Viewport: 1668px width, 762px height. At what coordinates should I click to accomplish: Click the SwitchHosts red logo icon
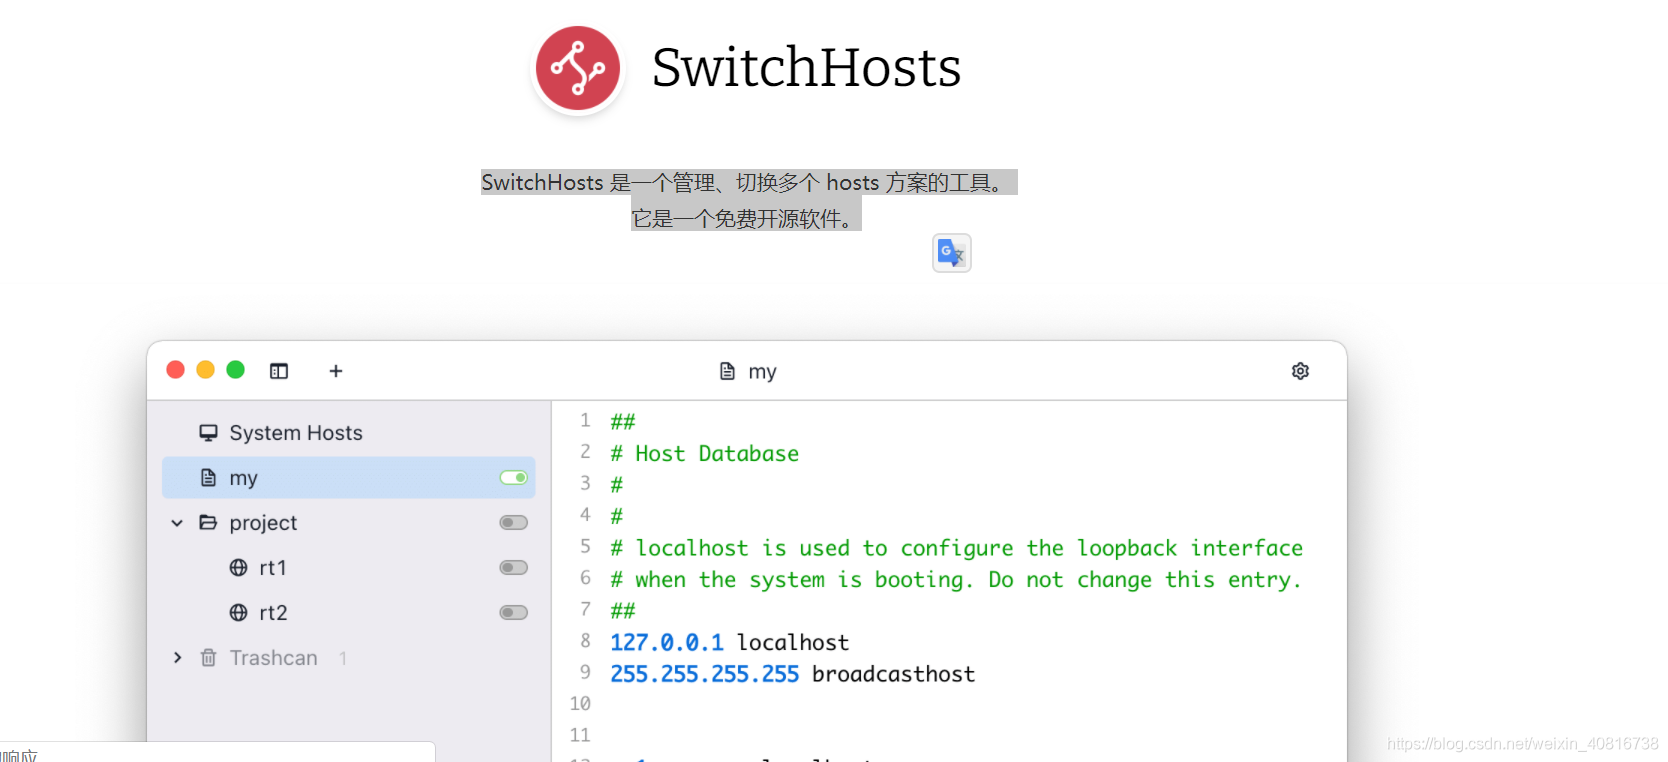click(578, 68)
